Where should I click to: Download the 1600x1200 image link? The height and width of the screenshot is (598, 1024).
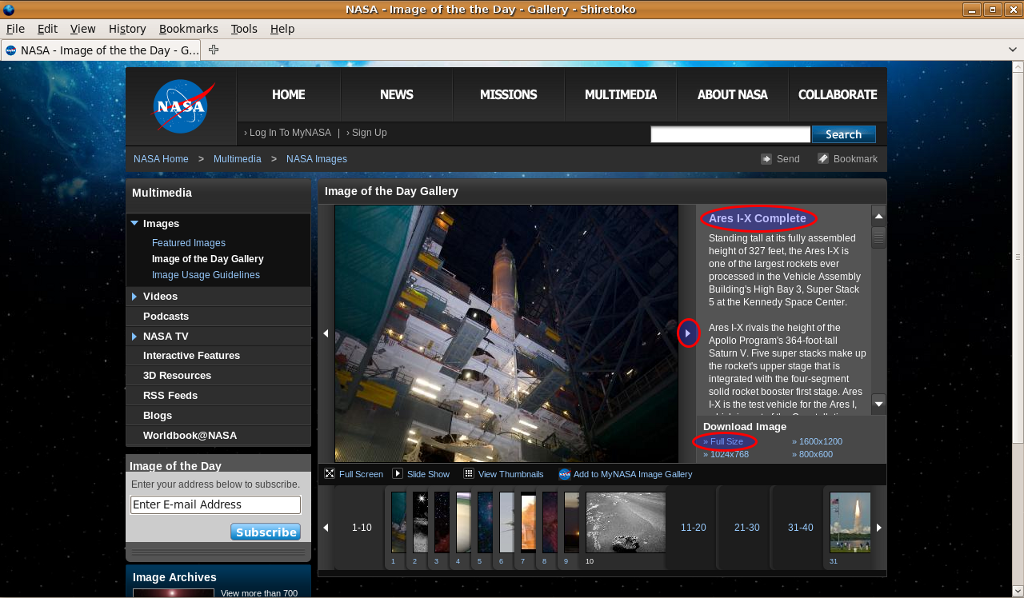(817, 441)
